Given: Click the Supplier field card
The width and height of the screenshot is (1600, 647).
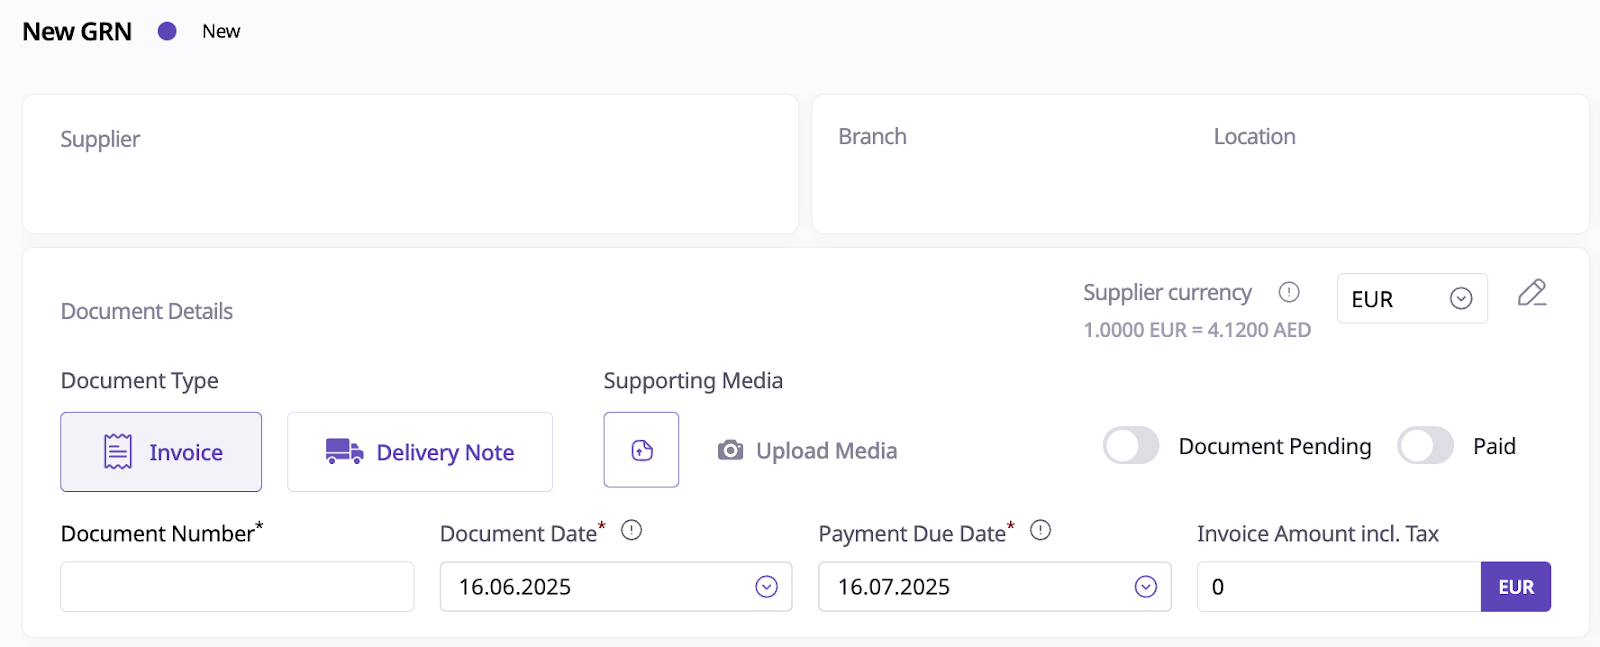Looking at the screenshot, I should (x=410, y=164).
